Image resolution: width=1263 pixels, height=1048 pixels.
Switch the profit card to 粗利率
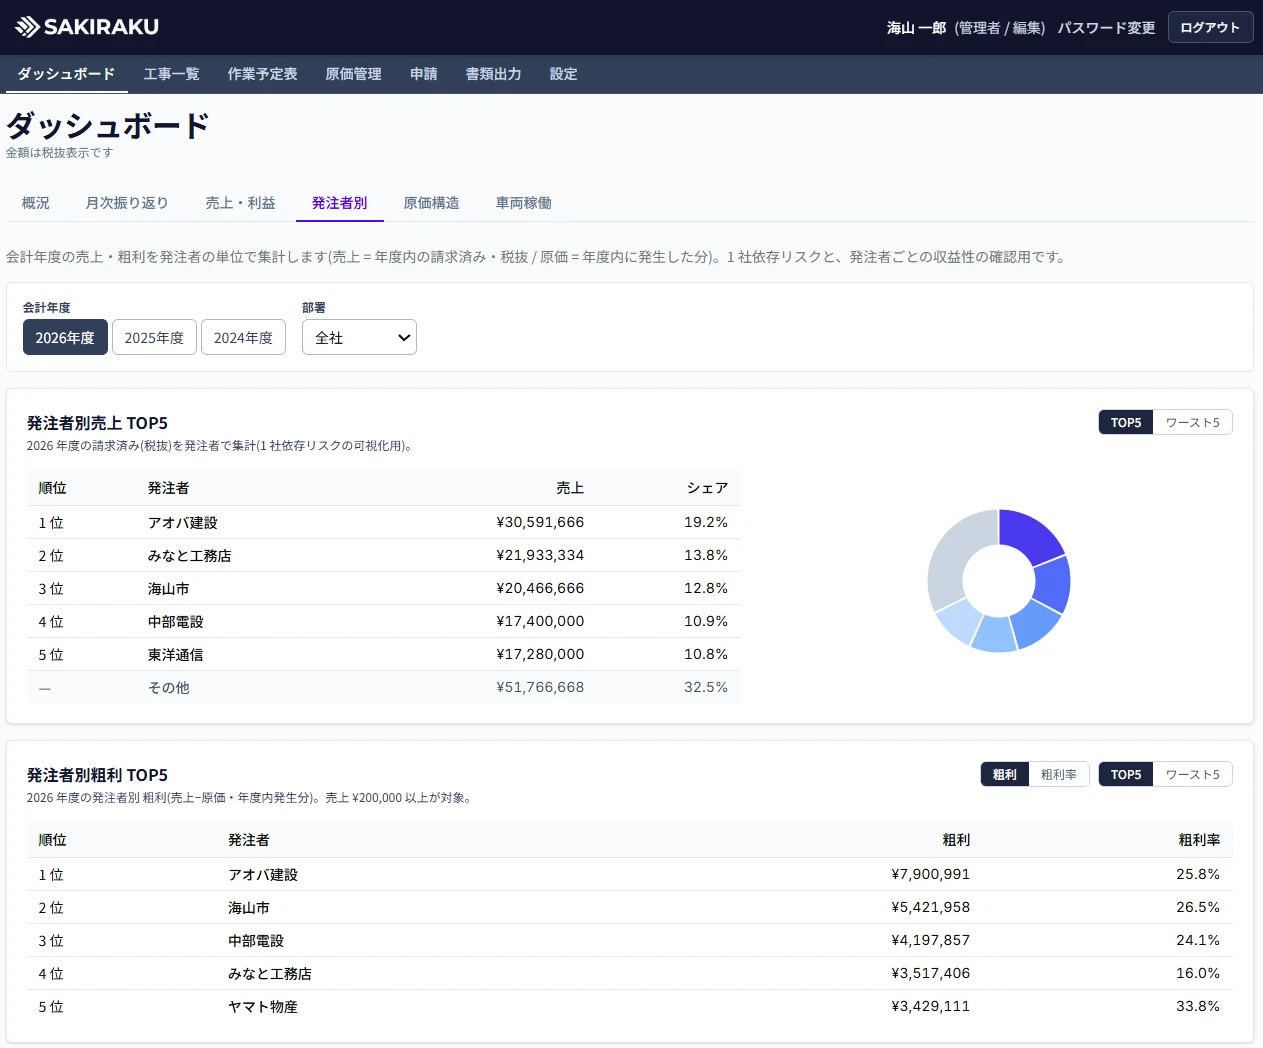[1059, 775]
